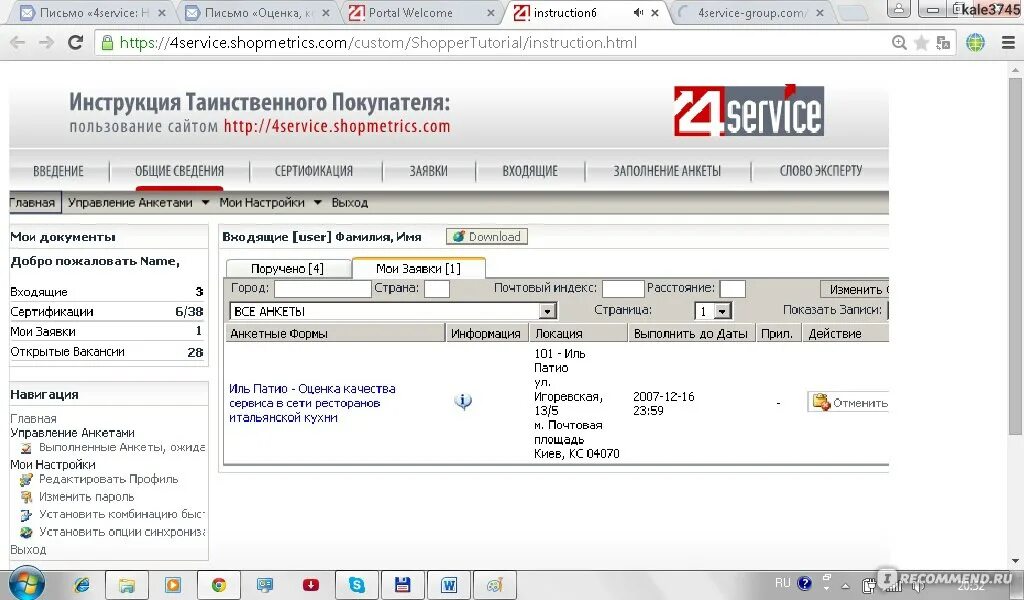Open the media player taskbar icon

click(x=172, y=584)
